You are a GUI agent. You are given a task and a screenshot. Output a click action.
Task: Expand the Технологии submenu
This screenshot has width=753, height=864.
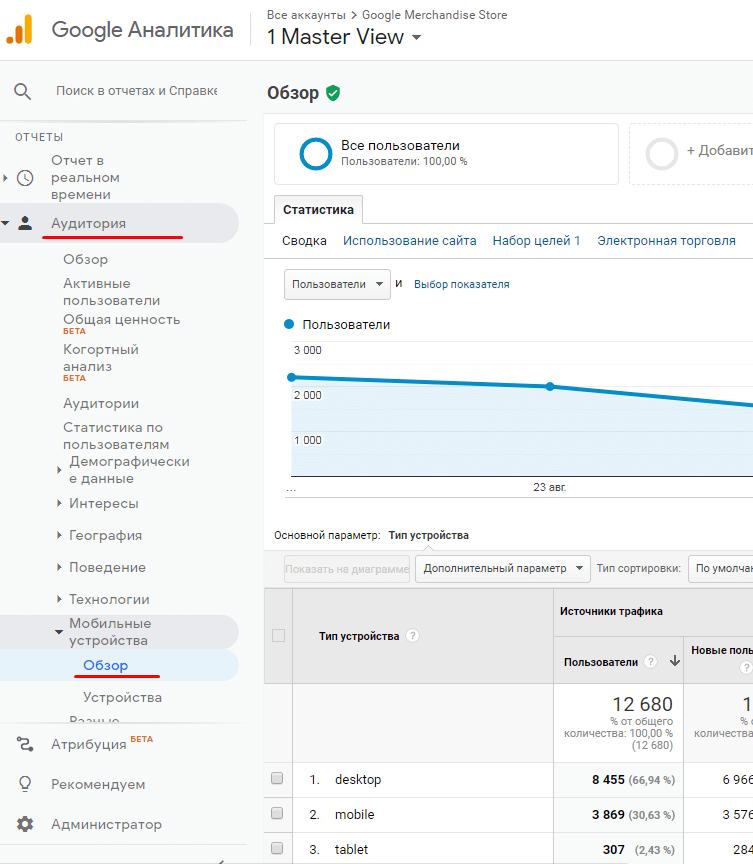59,599
